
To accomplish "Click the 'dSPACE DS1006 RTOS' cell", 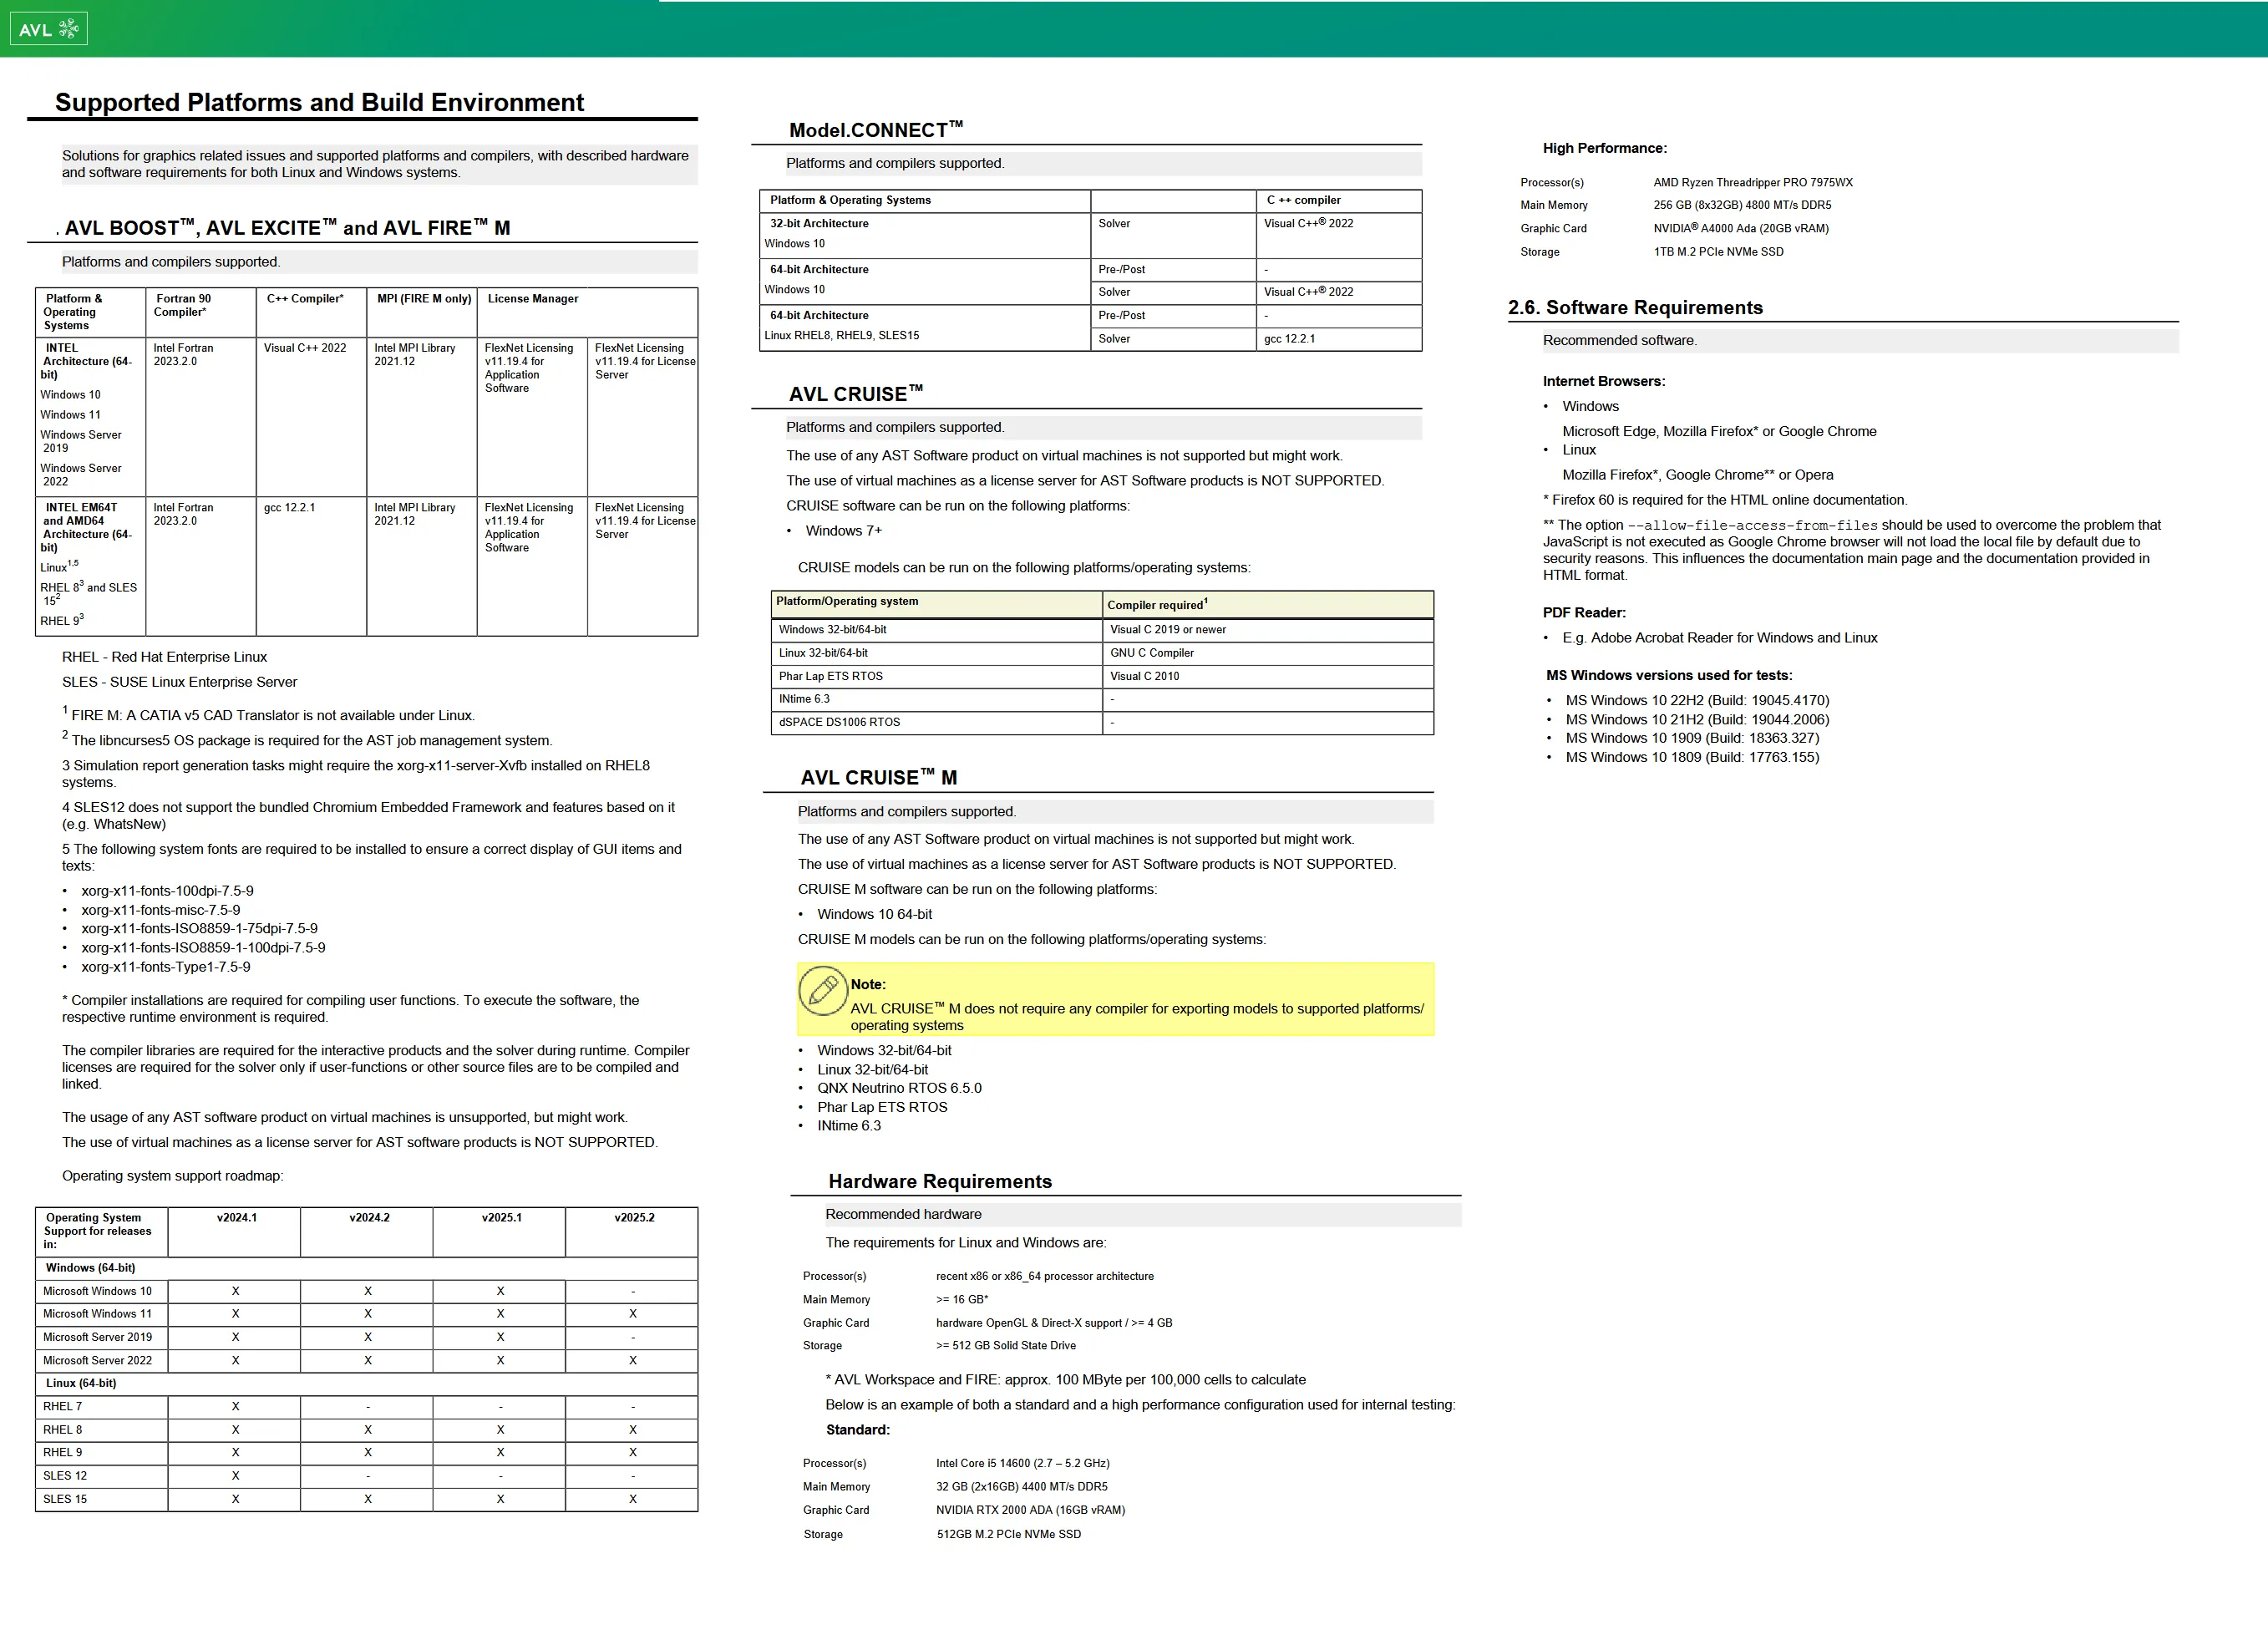I will click(839, 722).
